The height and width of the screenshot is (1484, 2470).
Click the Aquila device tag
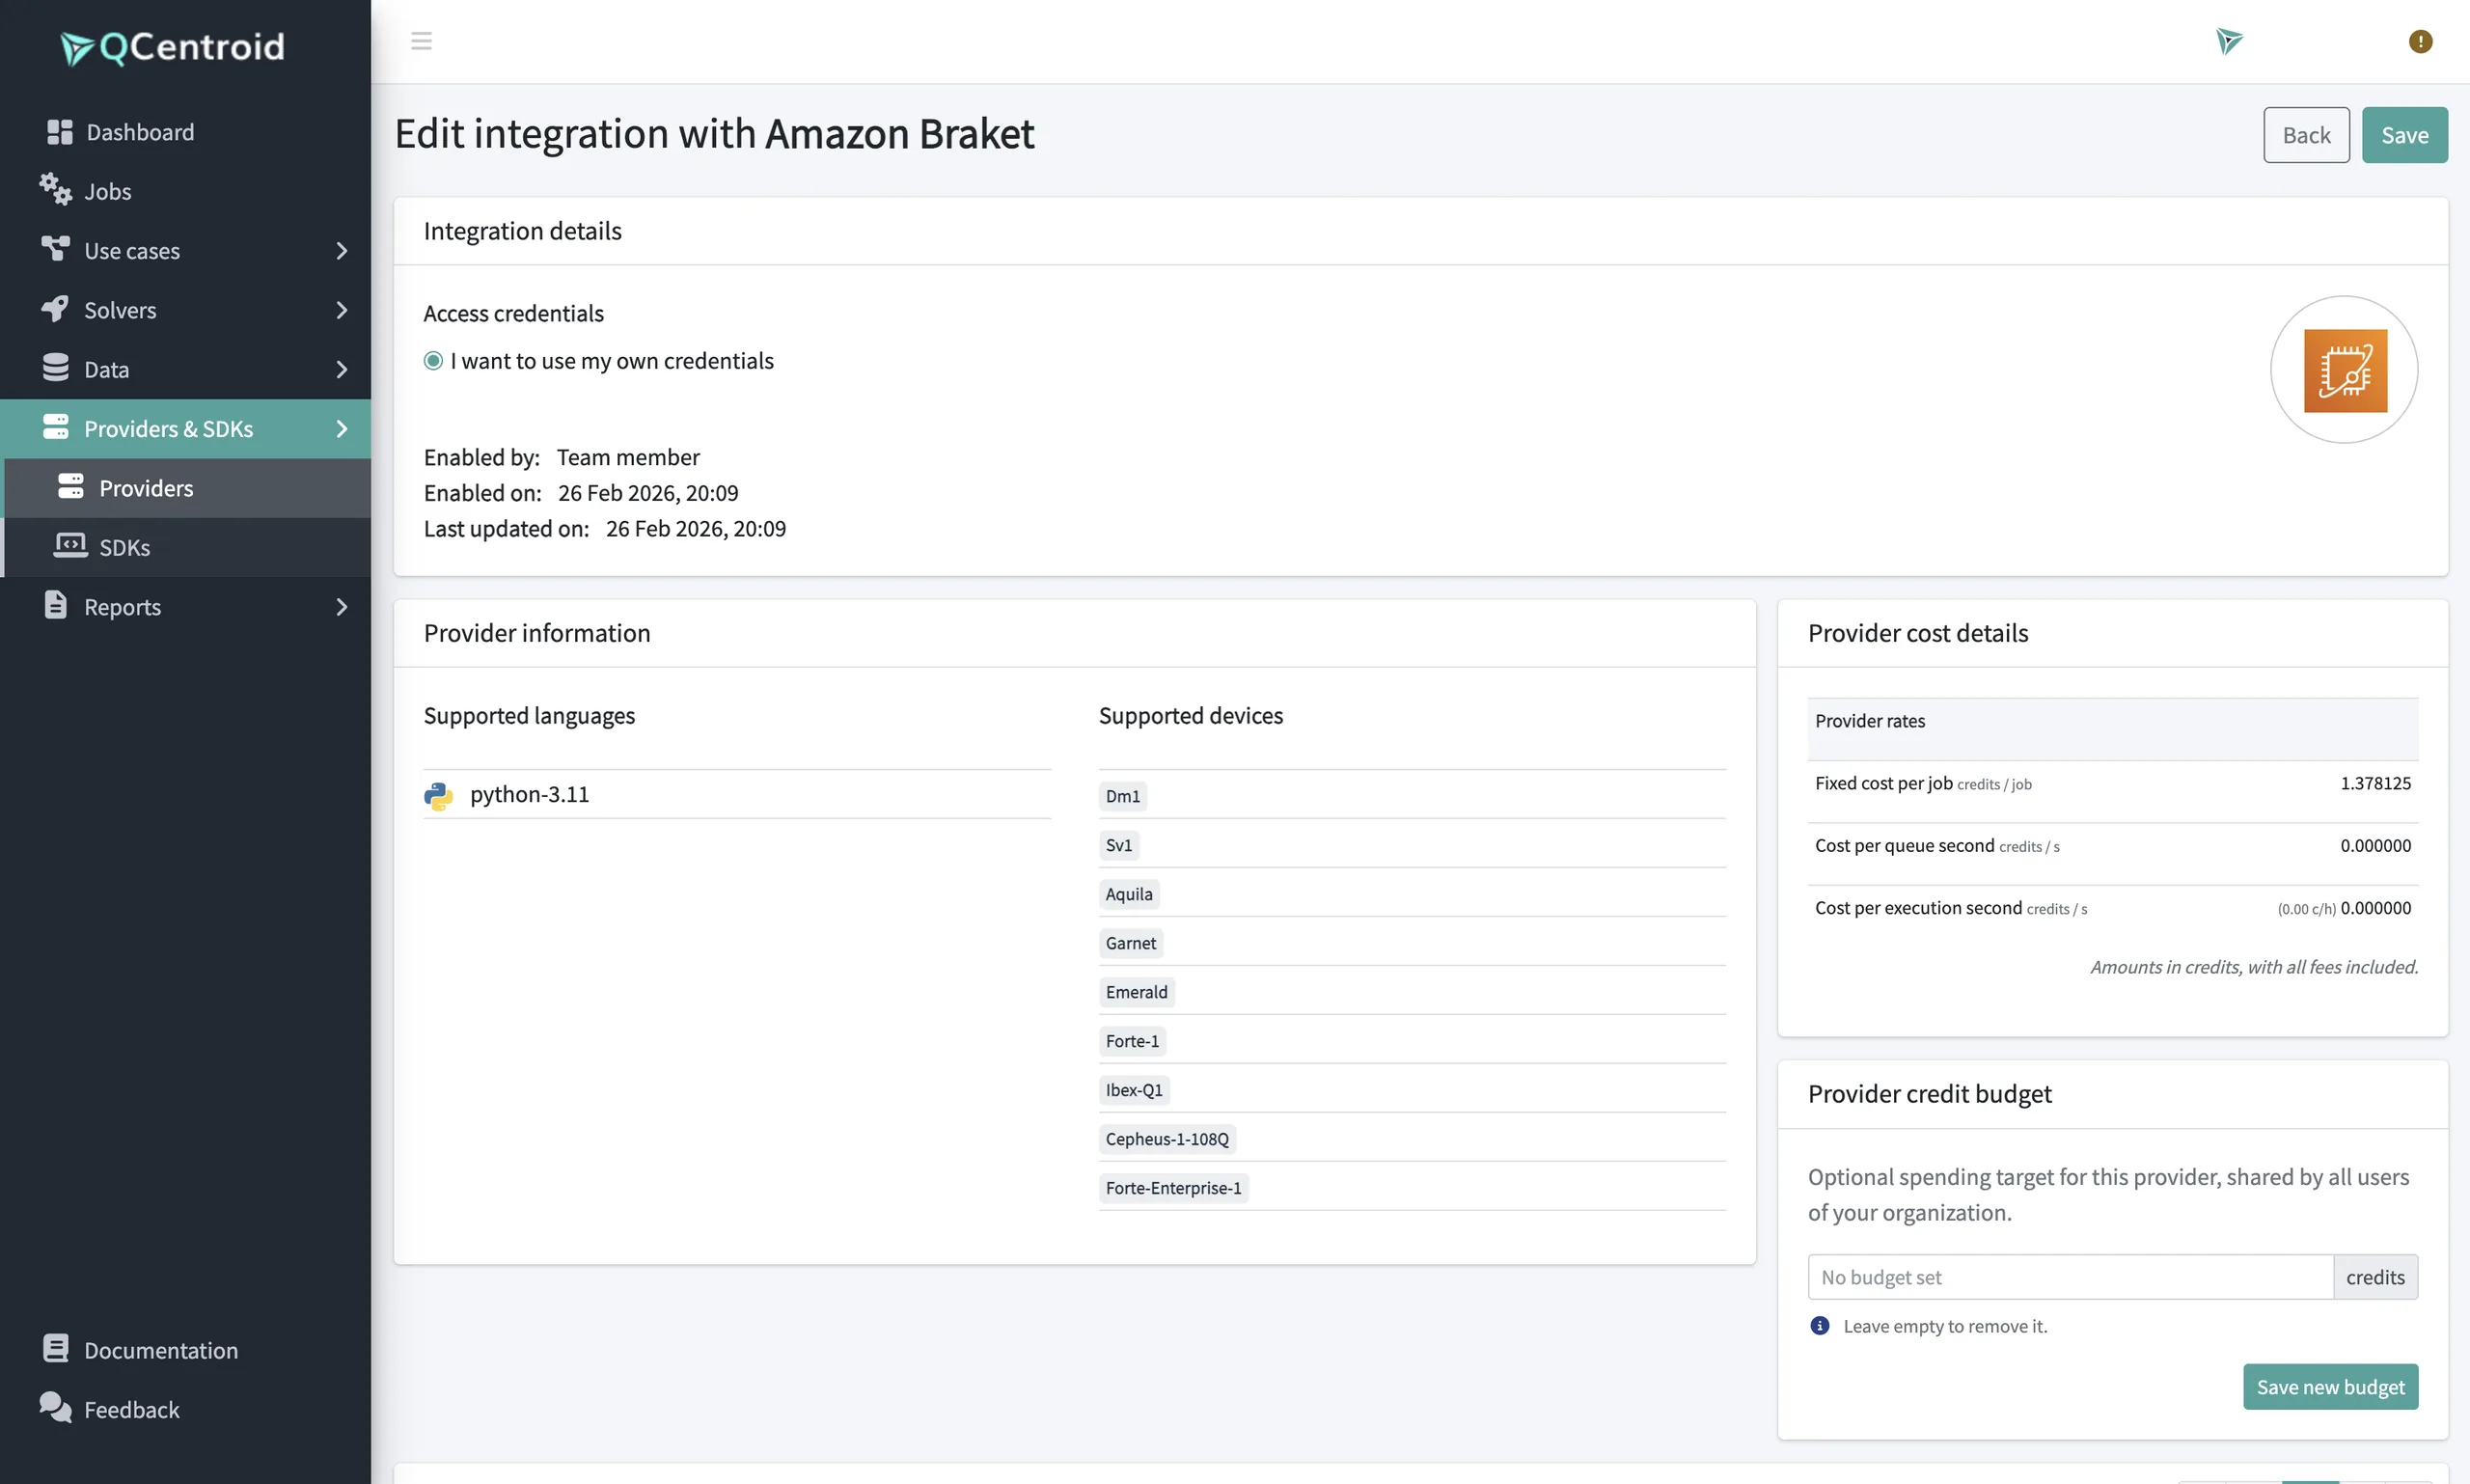click(x=1129, y=894)
